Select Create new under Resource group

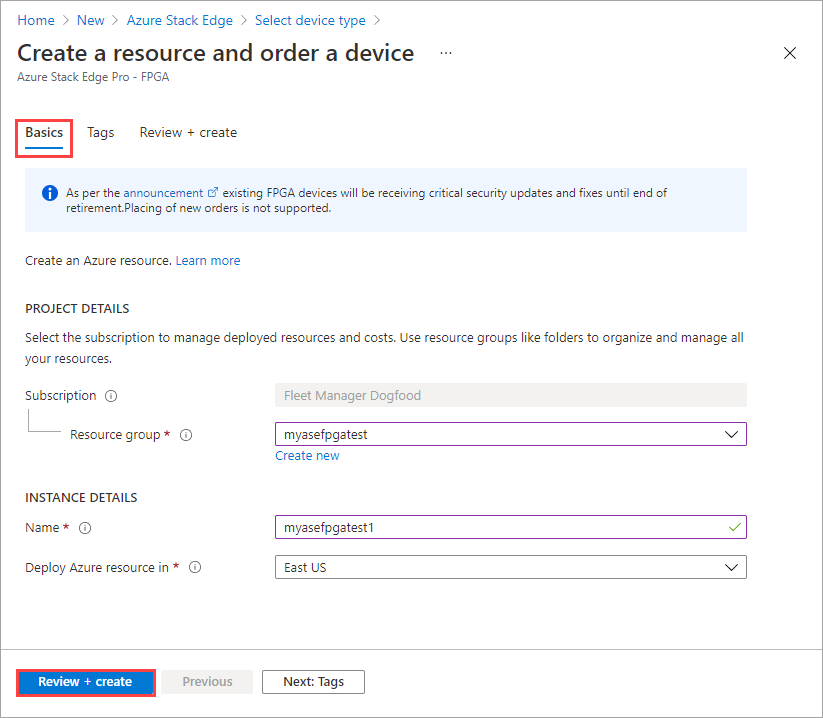[x=307, y=455]
